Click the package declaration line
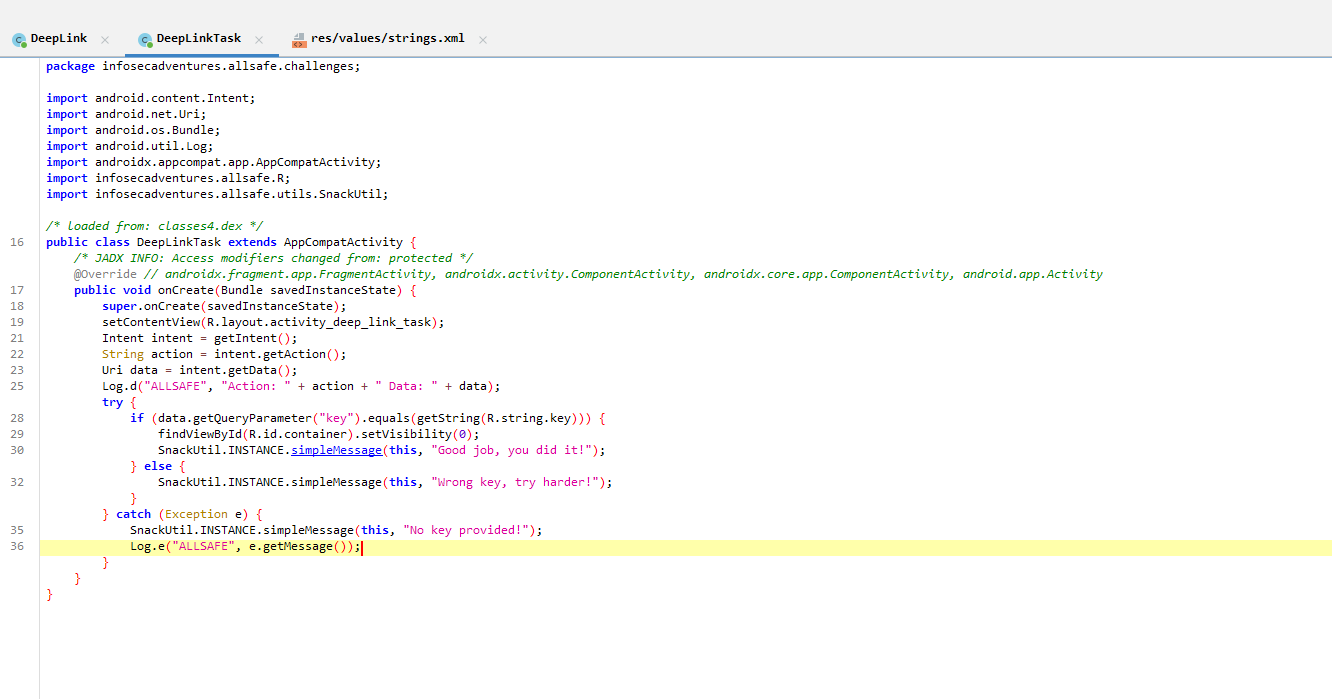Screen dimensions: 1332x699 pos(202,66)
